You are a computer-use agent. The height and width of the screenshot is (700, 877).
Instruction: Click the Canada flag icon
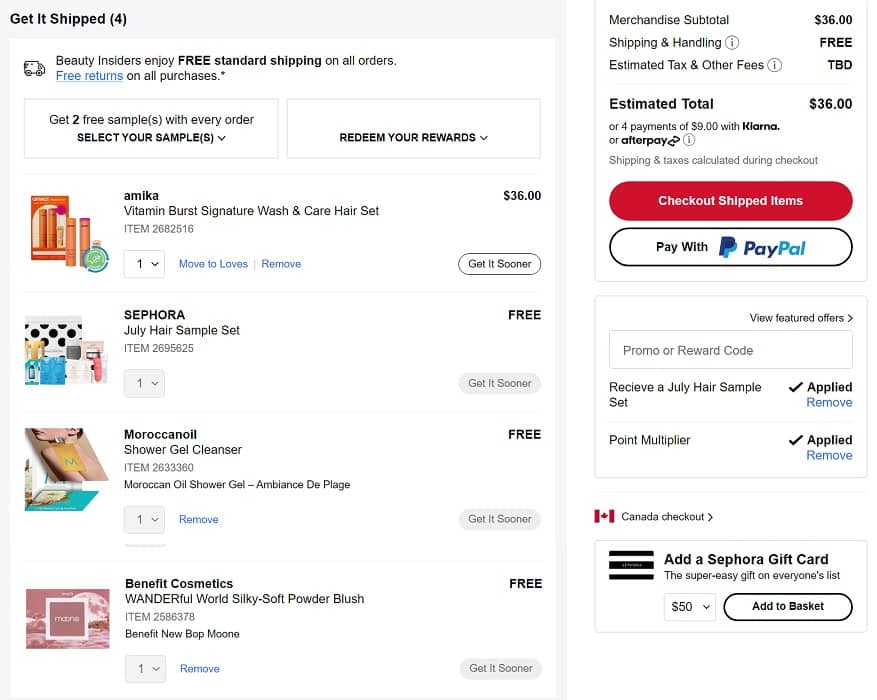coord(604,517)
